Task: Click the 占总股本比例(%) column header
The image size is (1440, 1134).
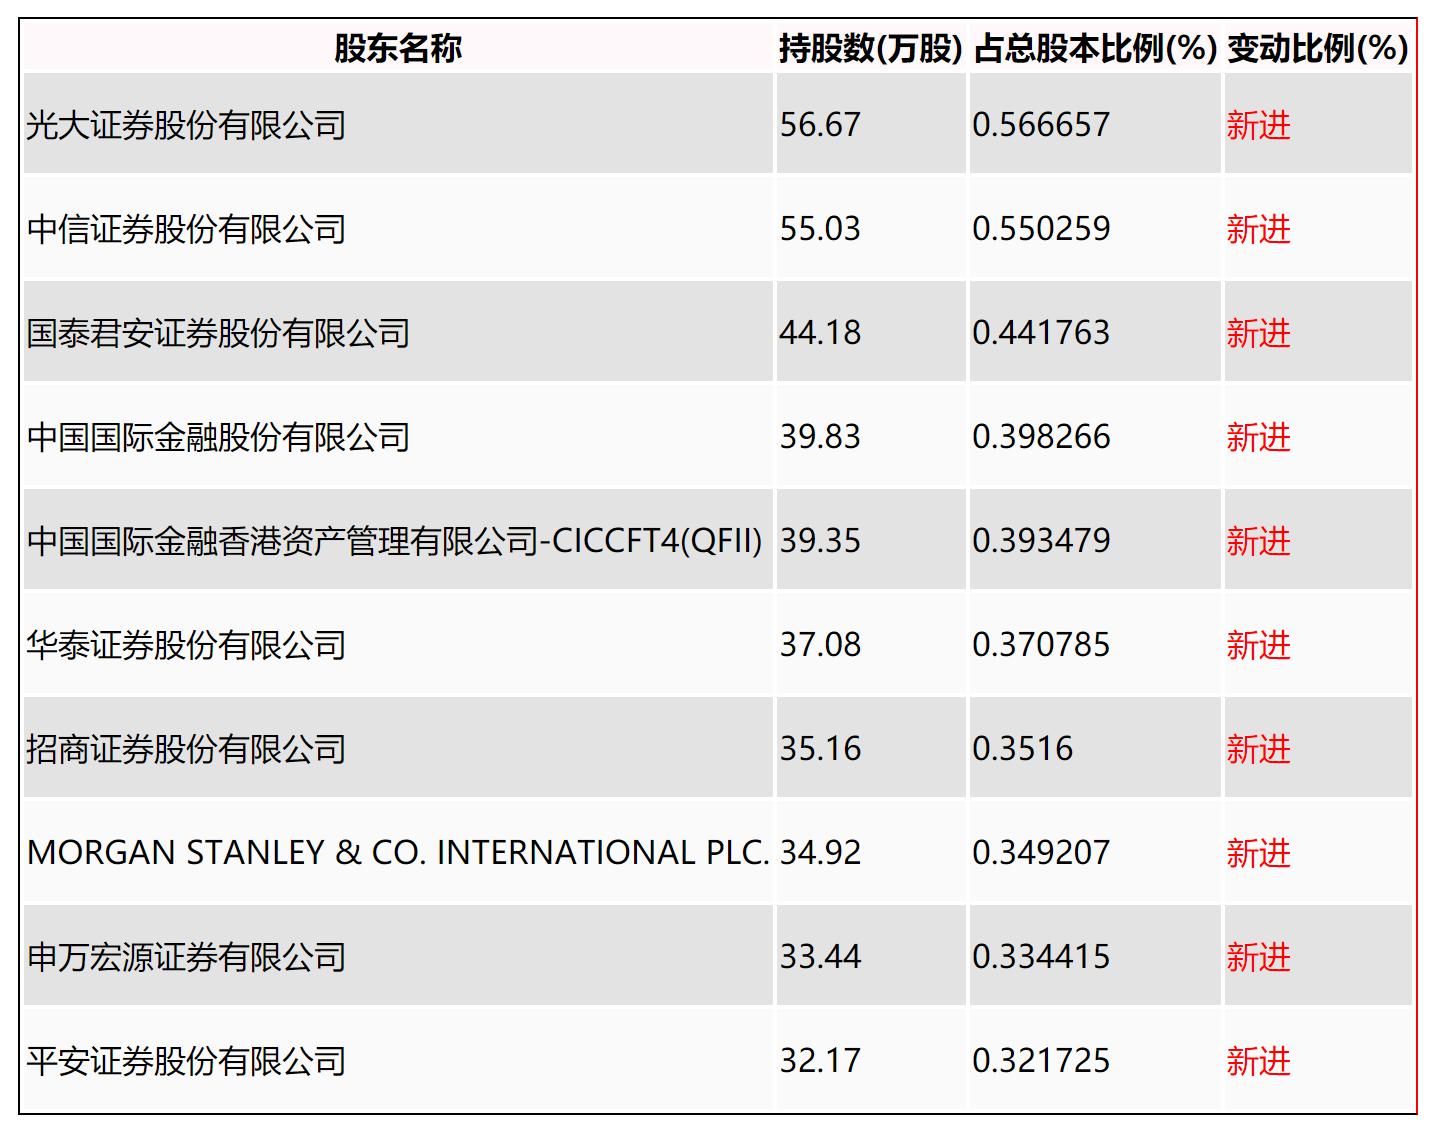Action: tap(1095, 48)
